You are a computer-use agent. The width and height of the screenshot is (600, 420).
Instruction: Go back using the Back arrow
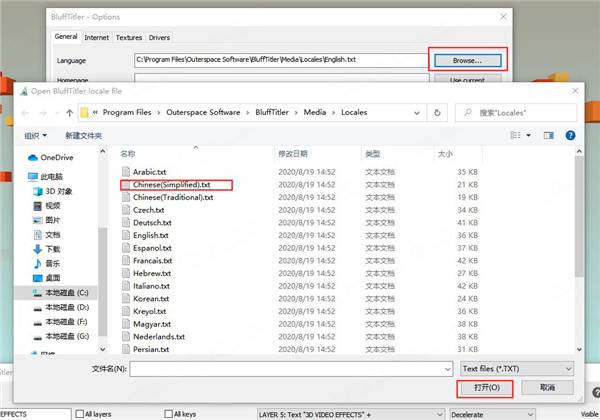(x=25, y=113)
